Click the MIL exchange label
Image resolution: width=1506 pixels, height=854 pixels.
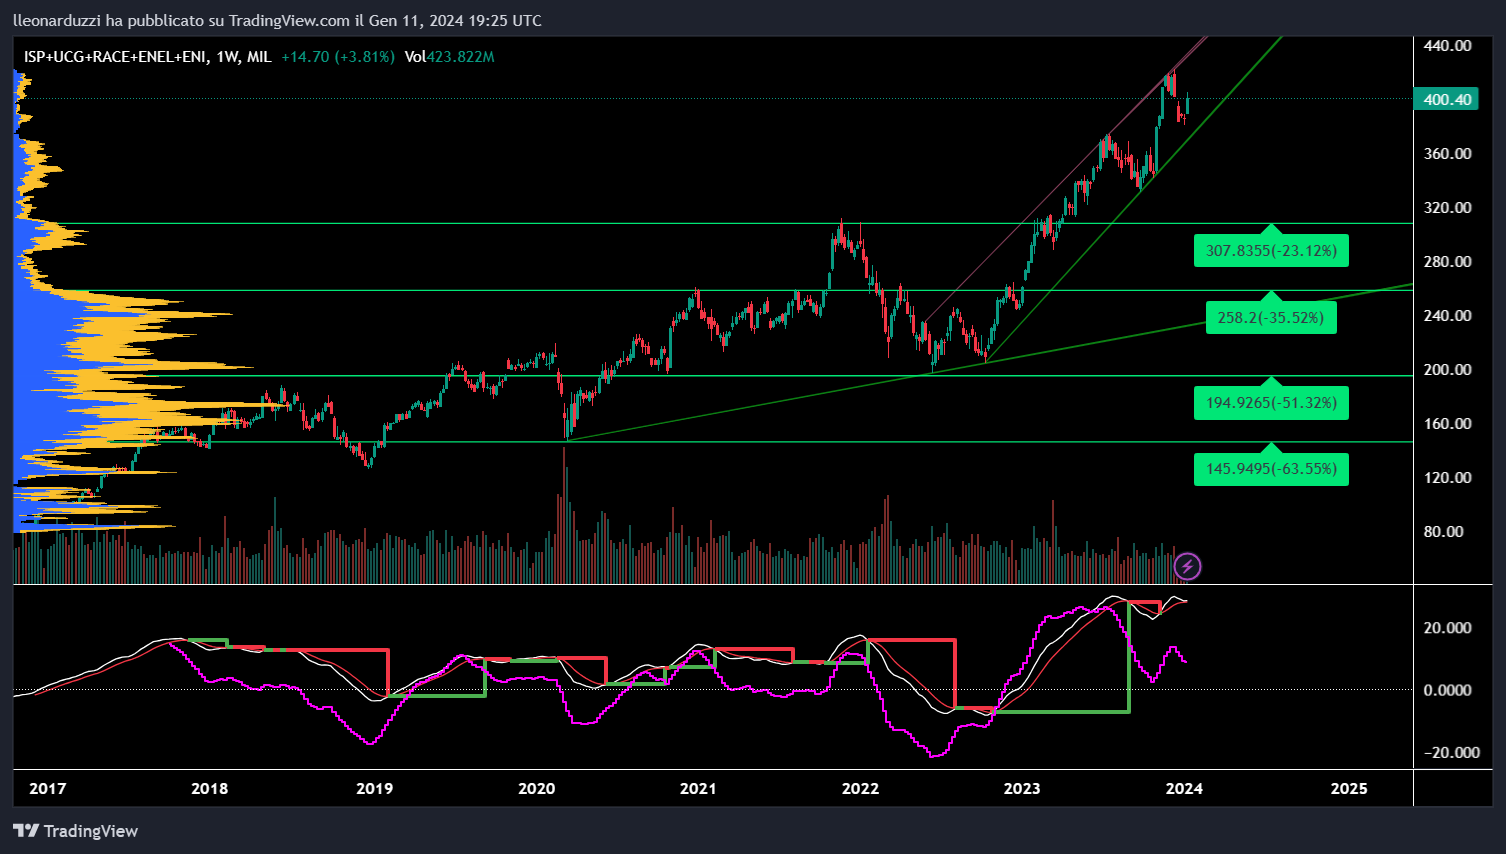259,57
